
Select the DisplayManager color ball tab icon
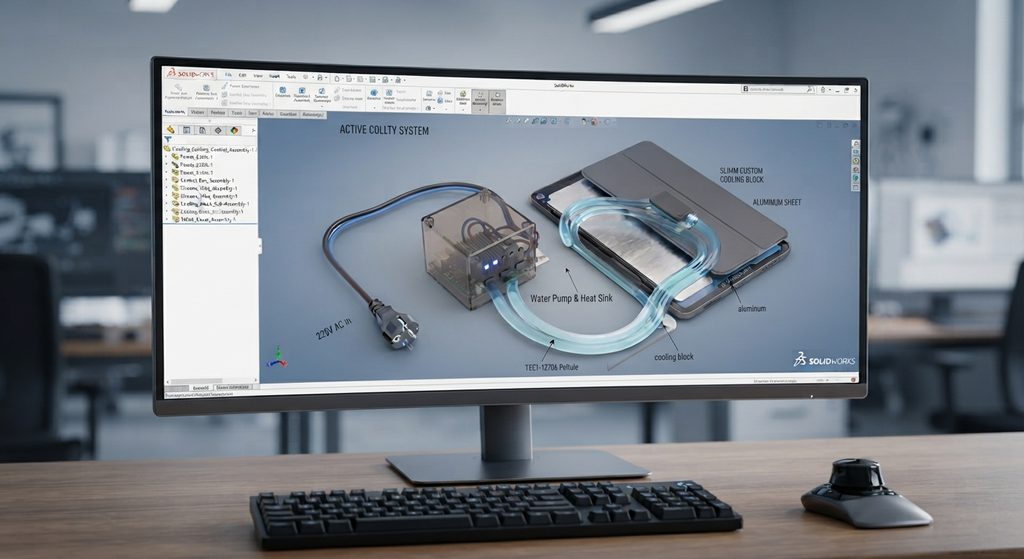(234, 130)
